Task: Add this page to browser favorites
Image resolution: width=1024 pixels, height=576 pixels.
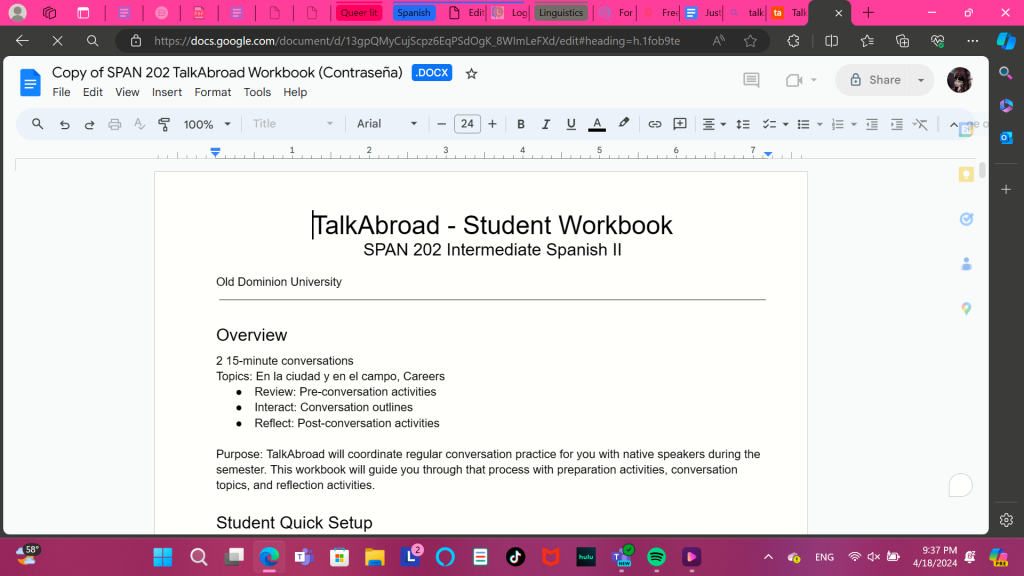Action: point(750,40)
